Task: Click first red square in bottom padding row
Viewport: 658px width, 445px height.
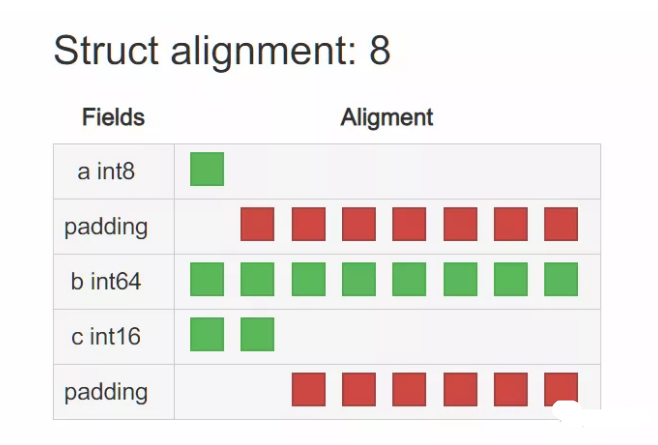Action: [x=308, y=389]
